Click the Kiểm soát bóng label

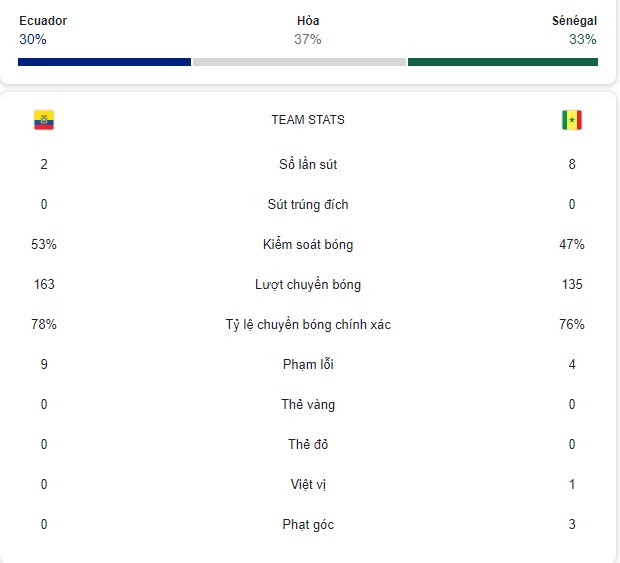click(308, 244)
